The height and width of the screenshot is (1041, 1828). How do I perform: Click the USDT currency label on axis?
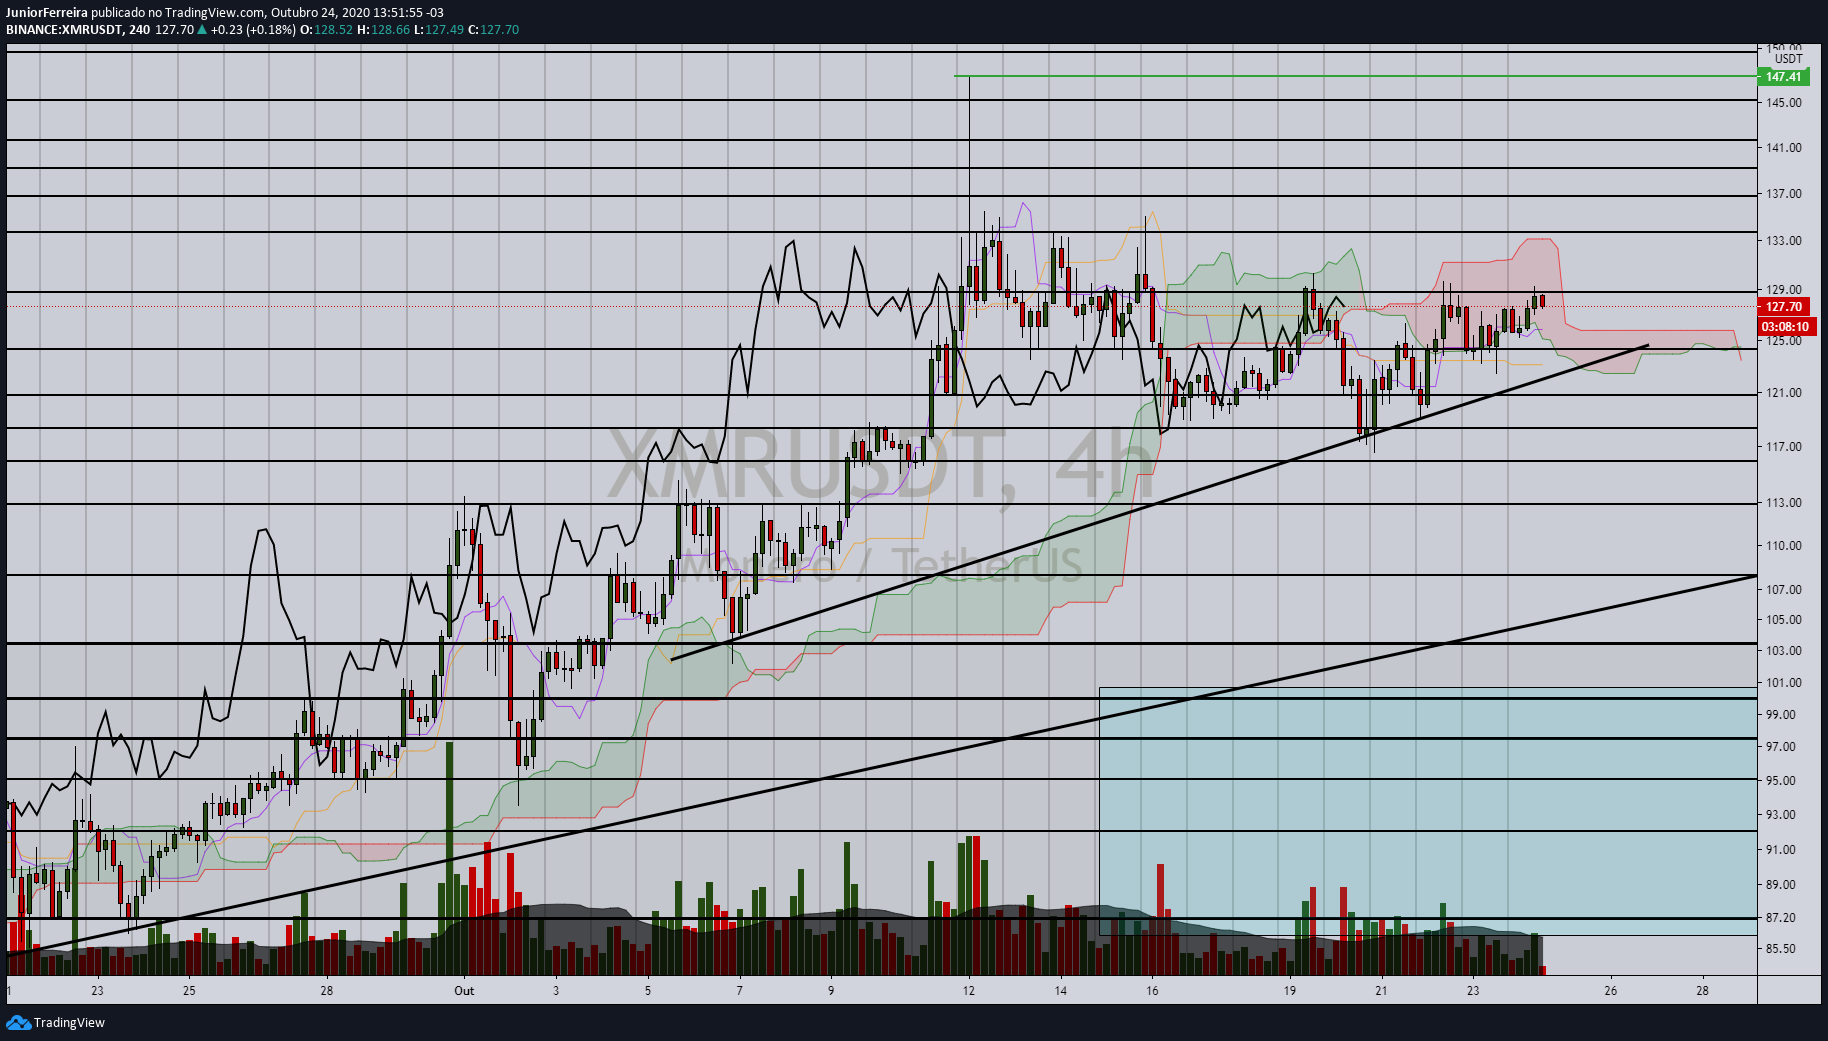(1789, 59)
